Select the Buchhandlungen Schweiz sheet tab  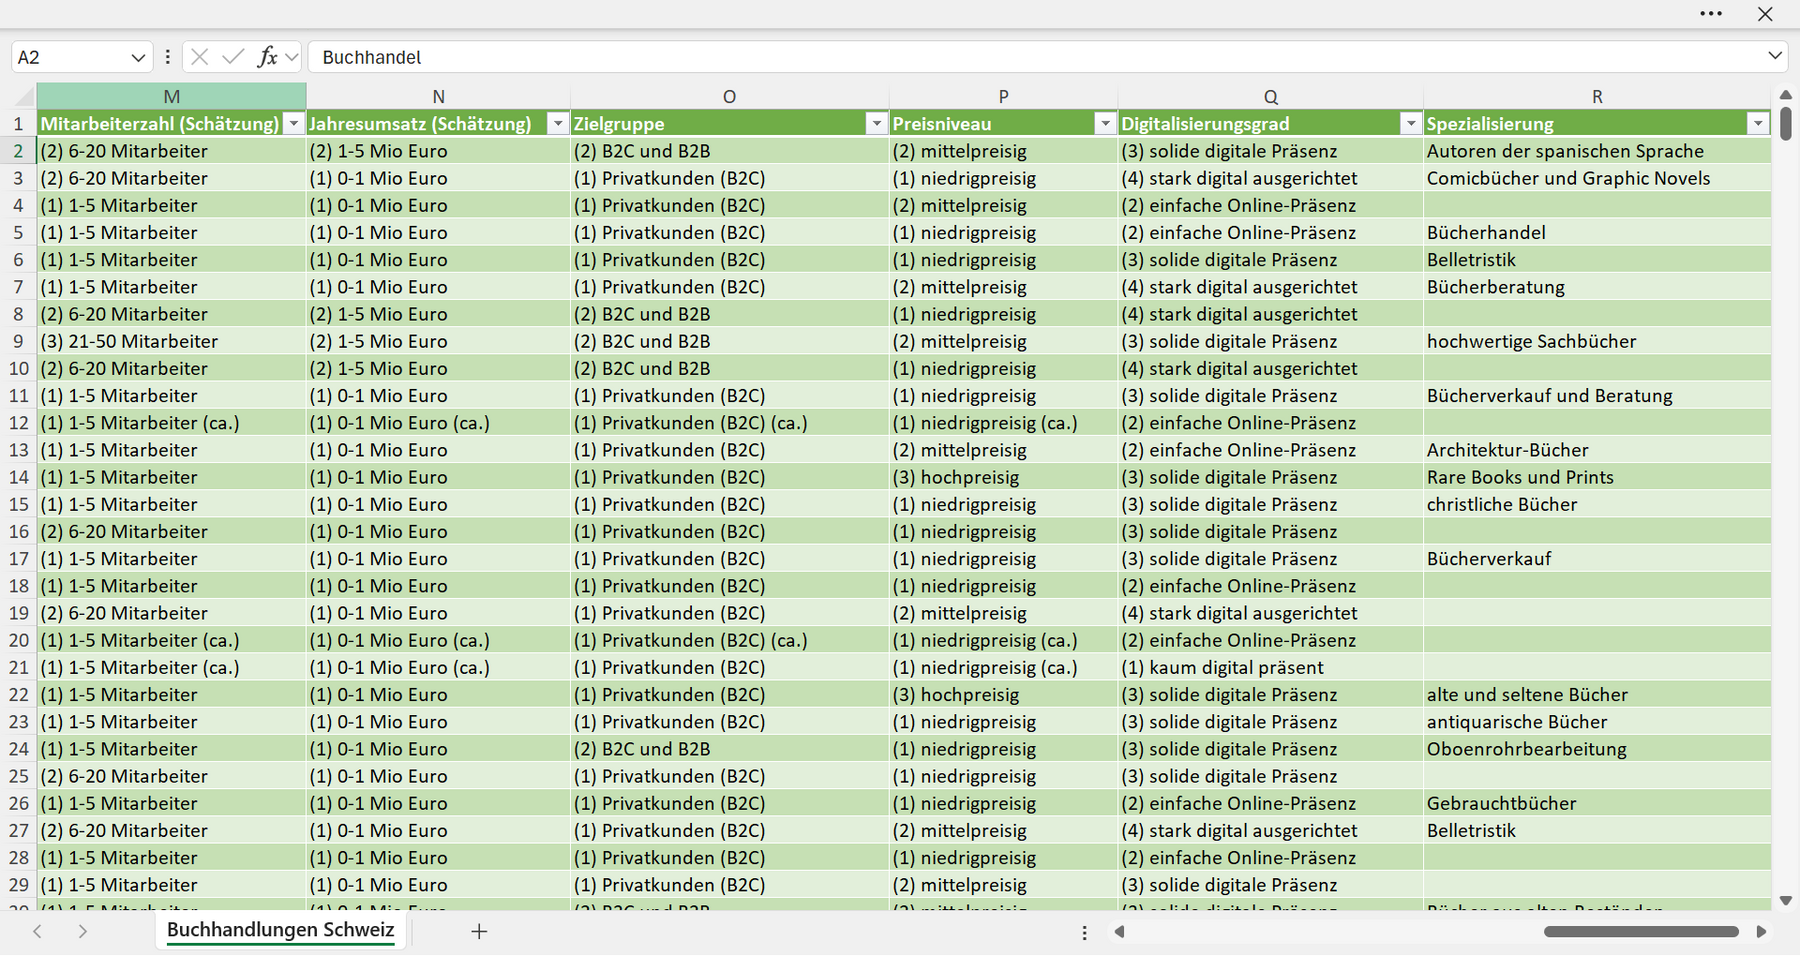pyautogui.click(x=281, y=930)
